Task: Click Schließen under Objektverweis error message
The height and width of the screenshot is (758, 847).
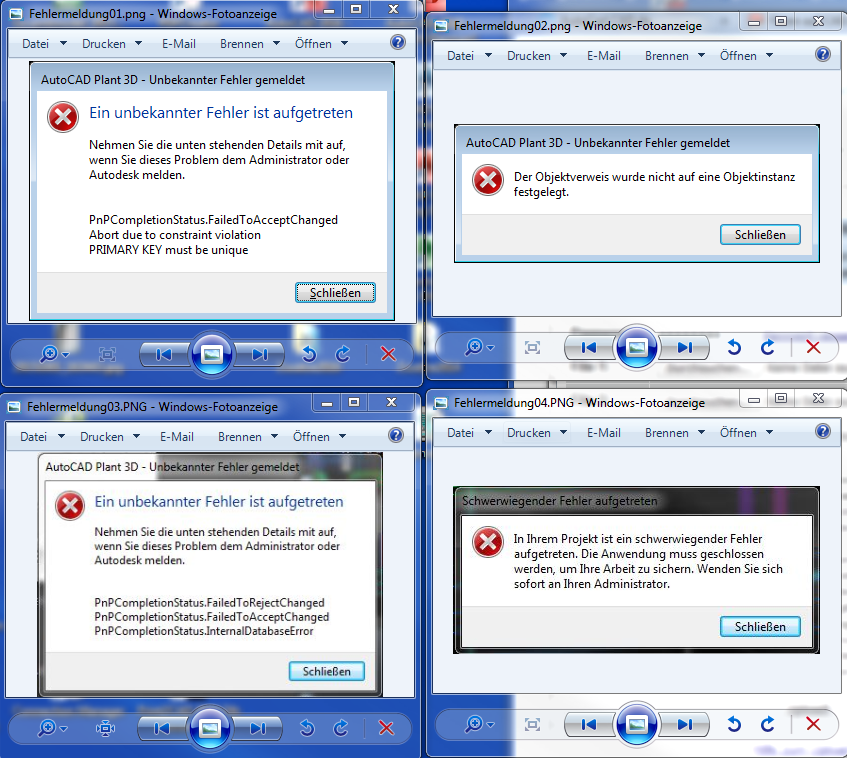Action: pos(760,234)
